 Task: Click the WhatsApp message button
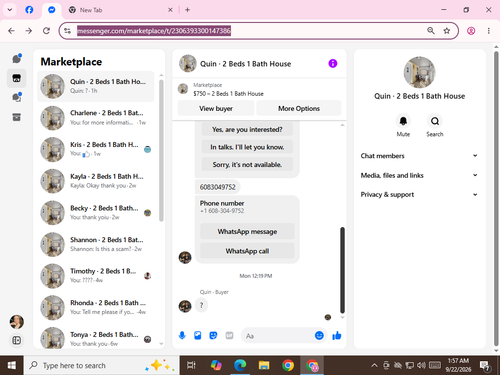(x=247, y=231)
